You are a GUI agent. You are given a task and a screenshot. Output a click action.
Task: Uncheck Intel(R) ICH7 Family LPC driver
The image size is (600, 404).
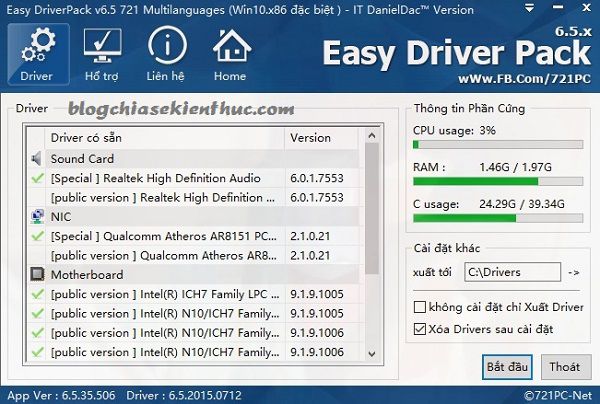tap(37, 294)
